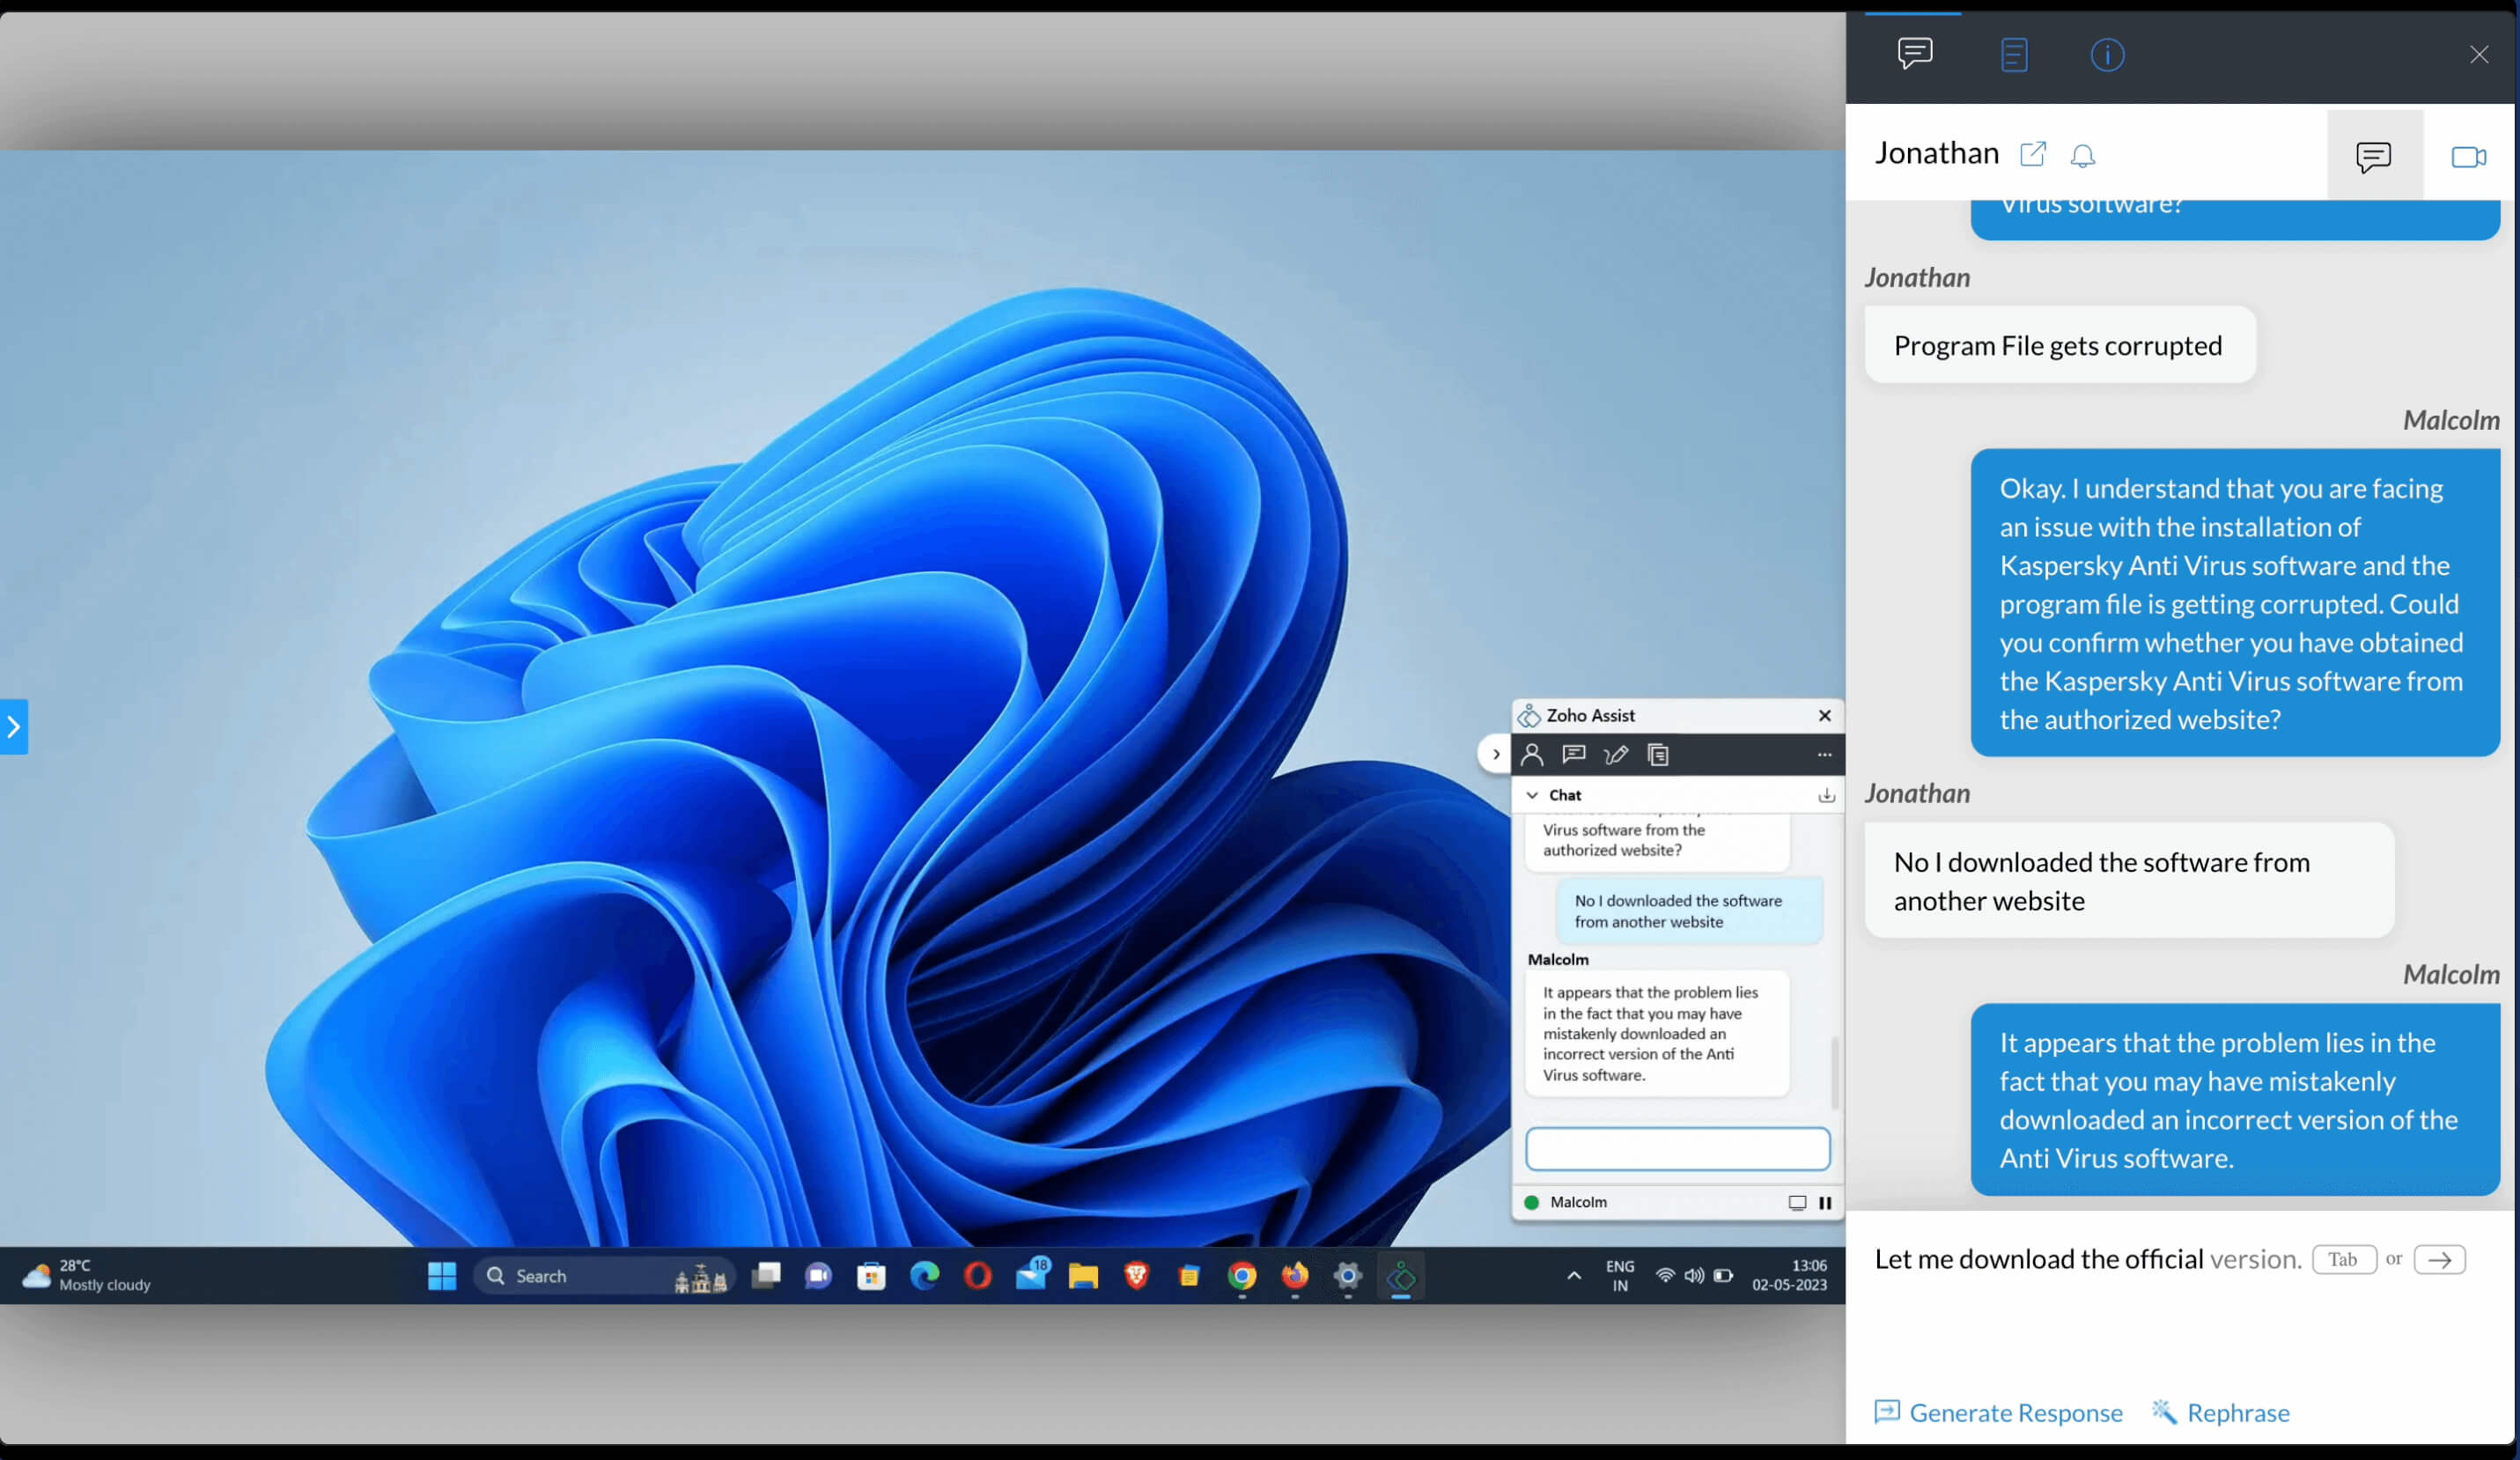Screen dimensions: 2520x1460
Task: Click the Zoho Assist chat input field
Action: (1677, 1149)
